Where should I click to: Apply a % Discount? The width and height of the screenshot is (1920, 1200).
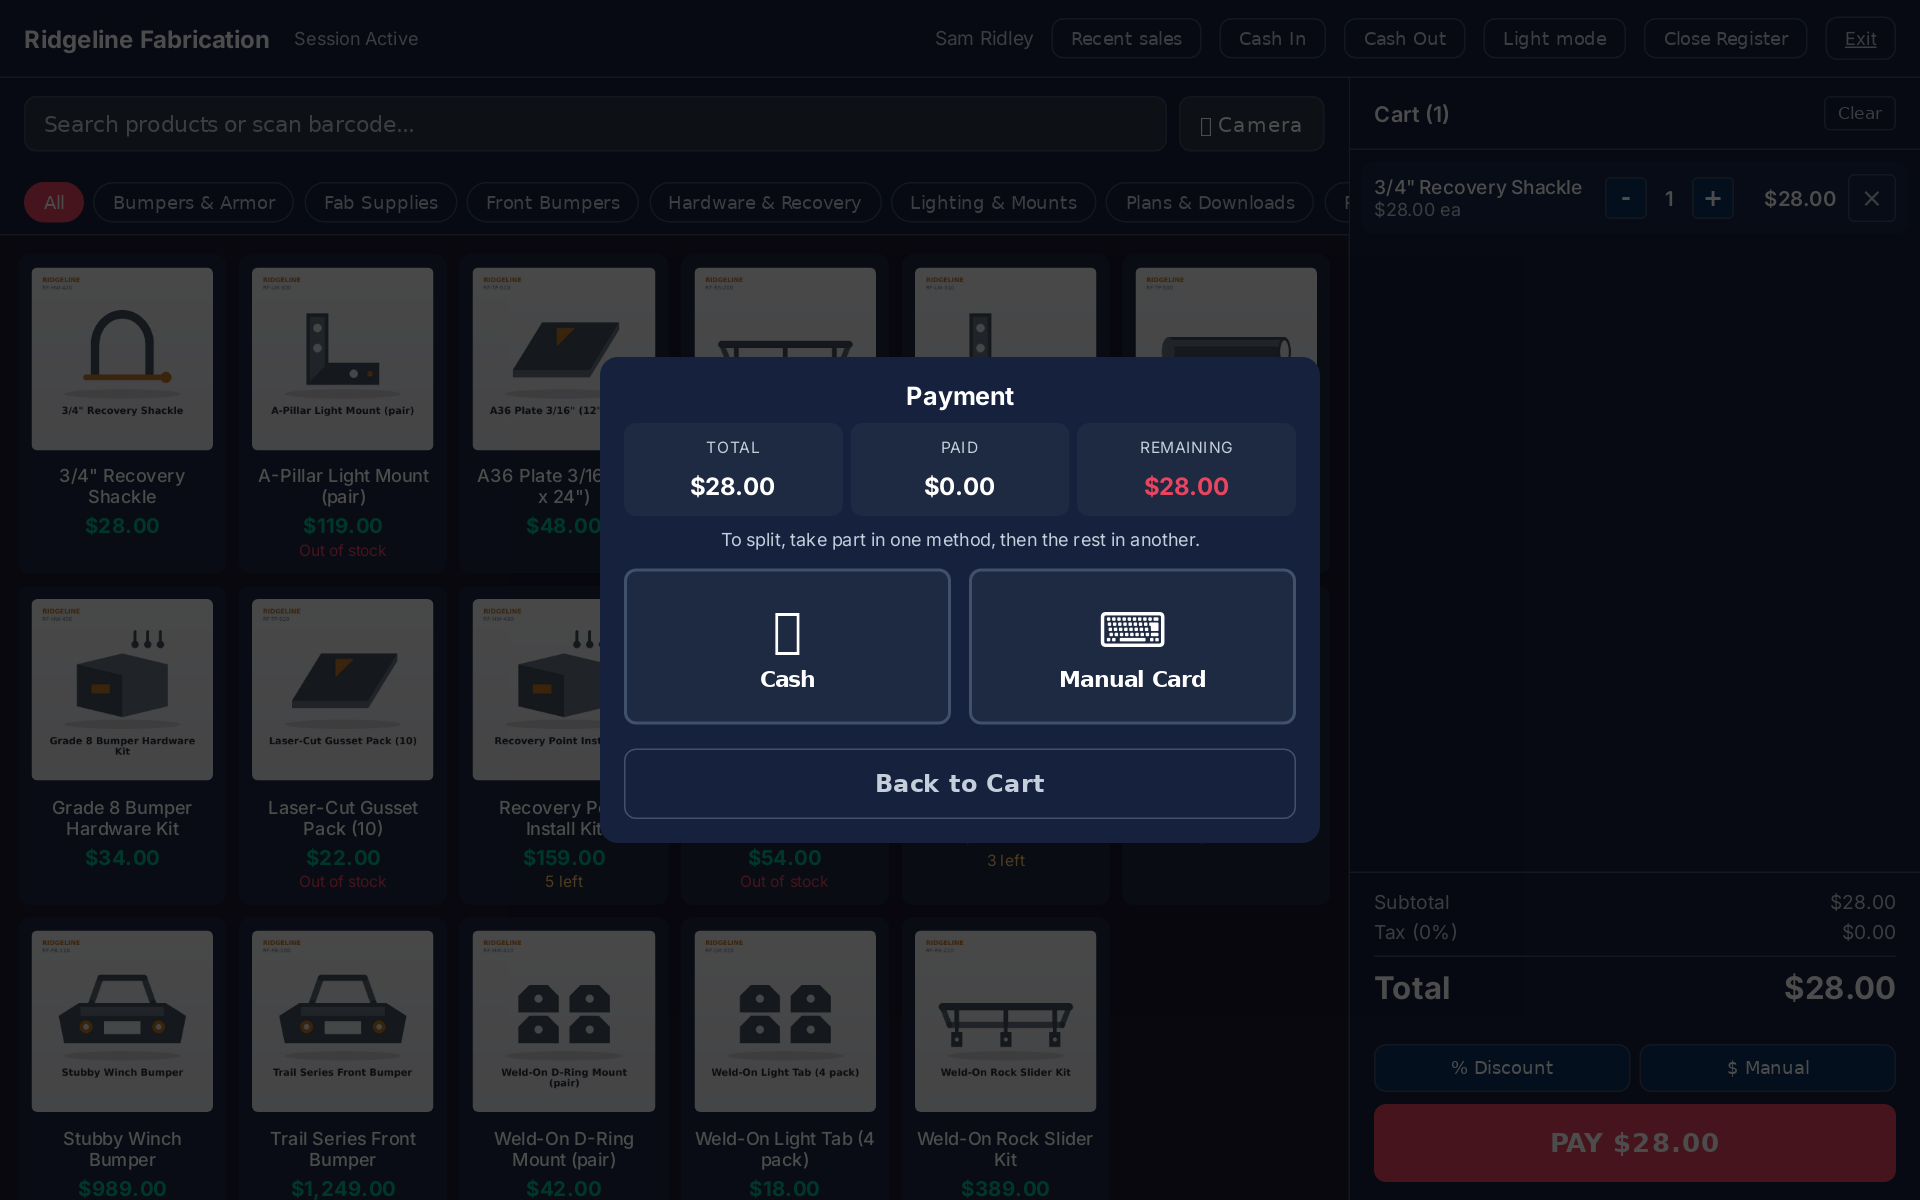1502,1068
